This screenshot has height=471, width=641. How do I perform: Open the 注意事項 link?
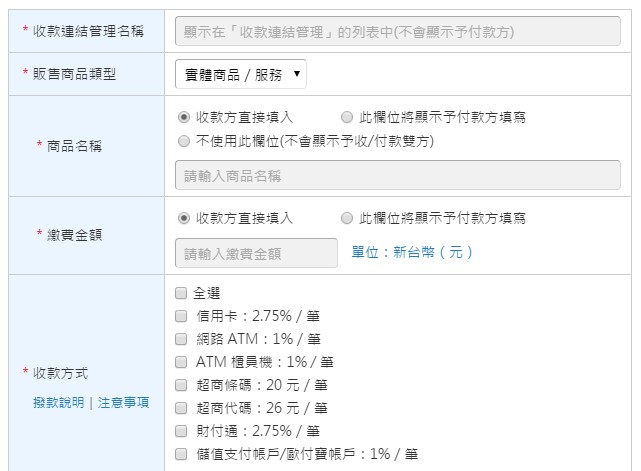click(x=123, y=403)
